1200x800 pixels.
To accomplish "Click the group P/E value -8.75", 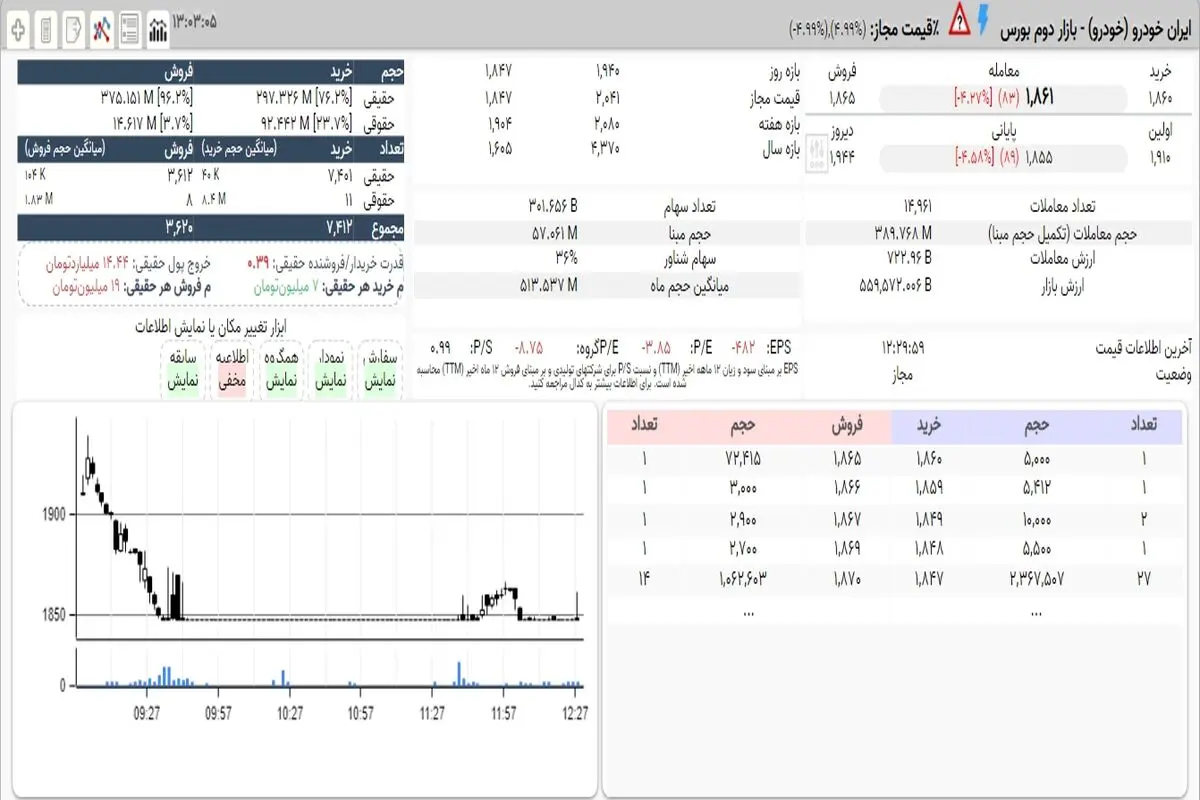I will 528,347.
